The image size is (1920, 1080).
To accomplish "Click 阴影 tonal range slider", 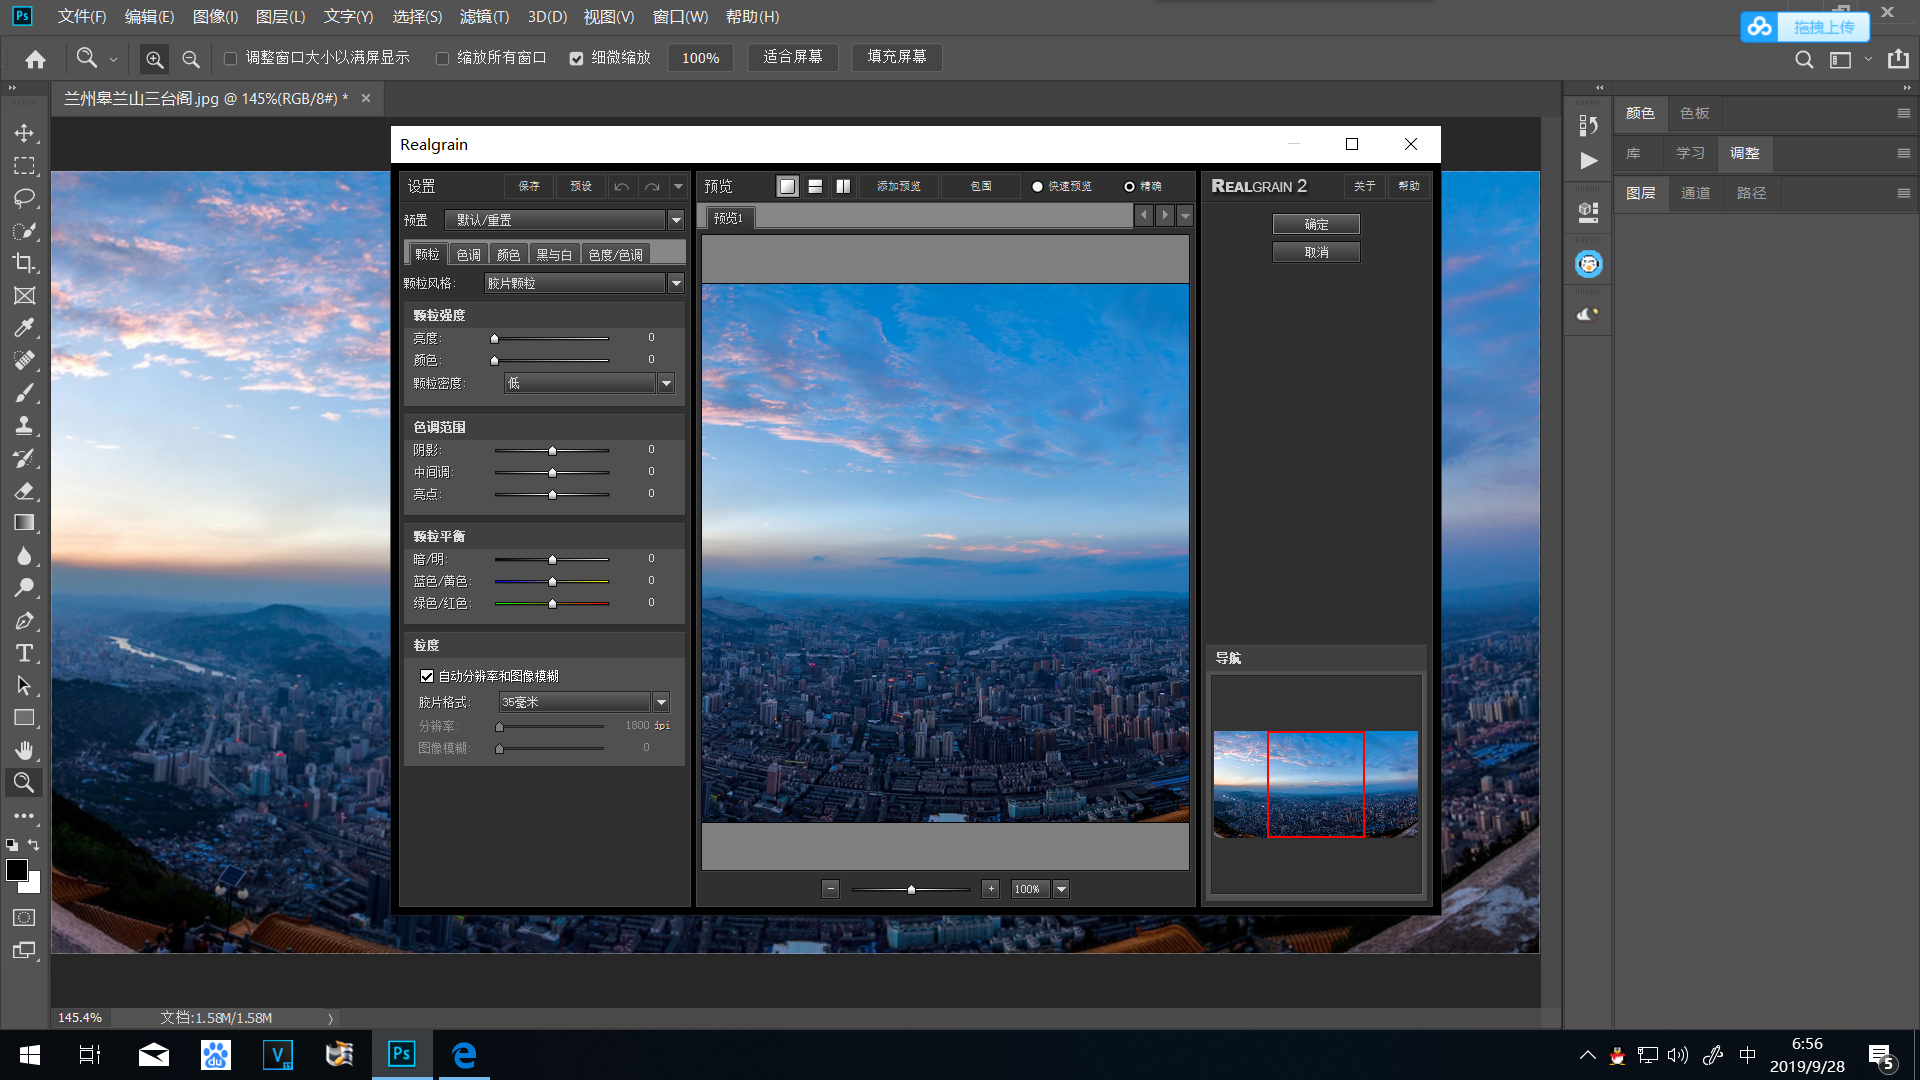I will point(551,450).
